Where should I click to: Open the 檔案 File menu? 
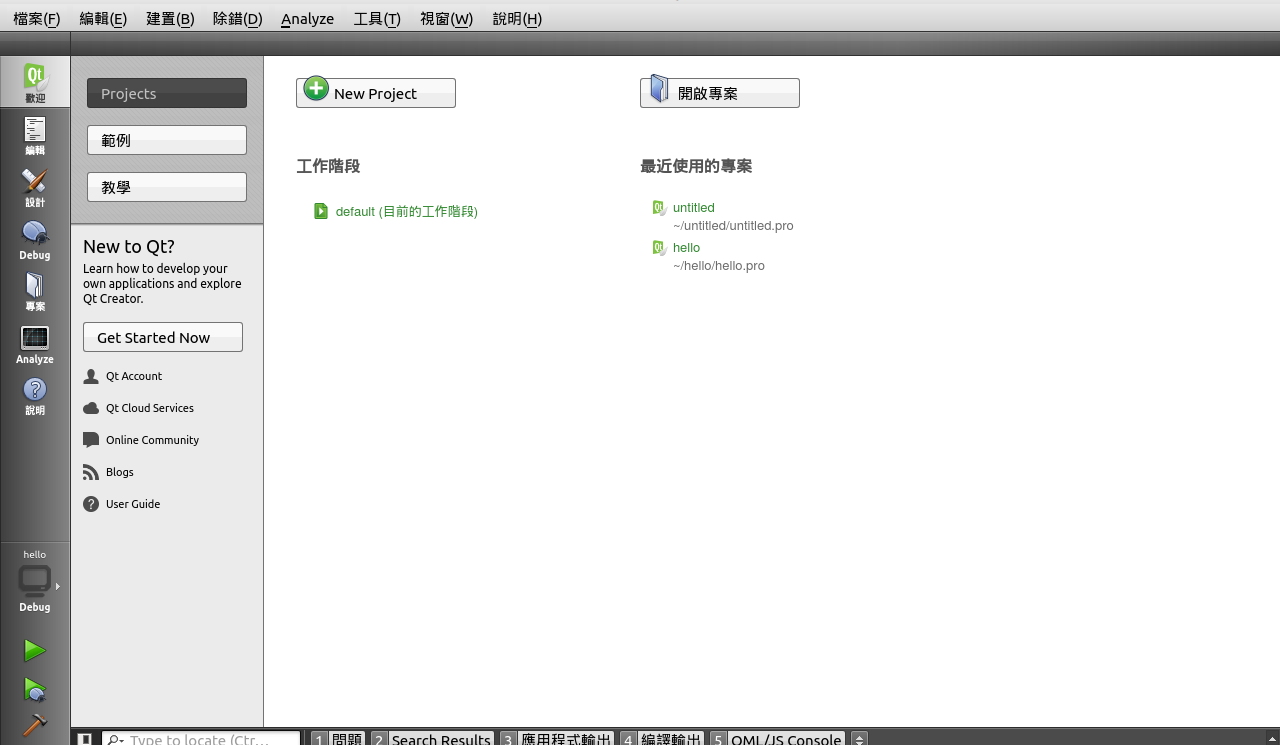click(x=36, y=18)
